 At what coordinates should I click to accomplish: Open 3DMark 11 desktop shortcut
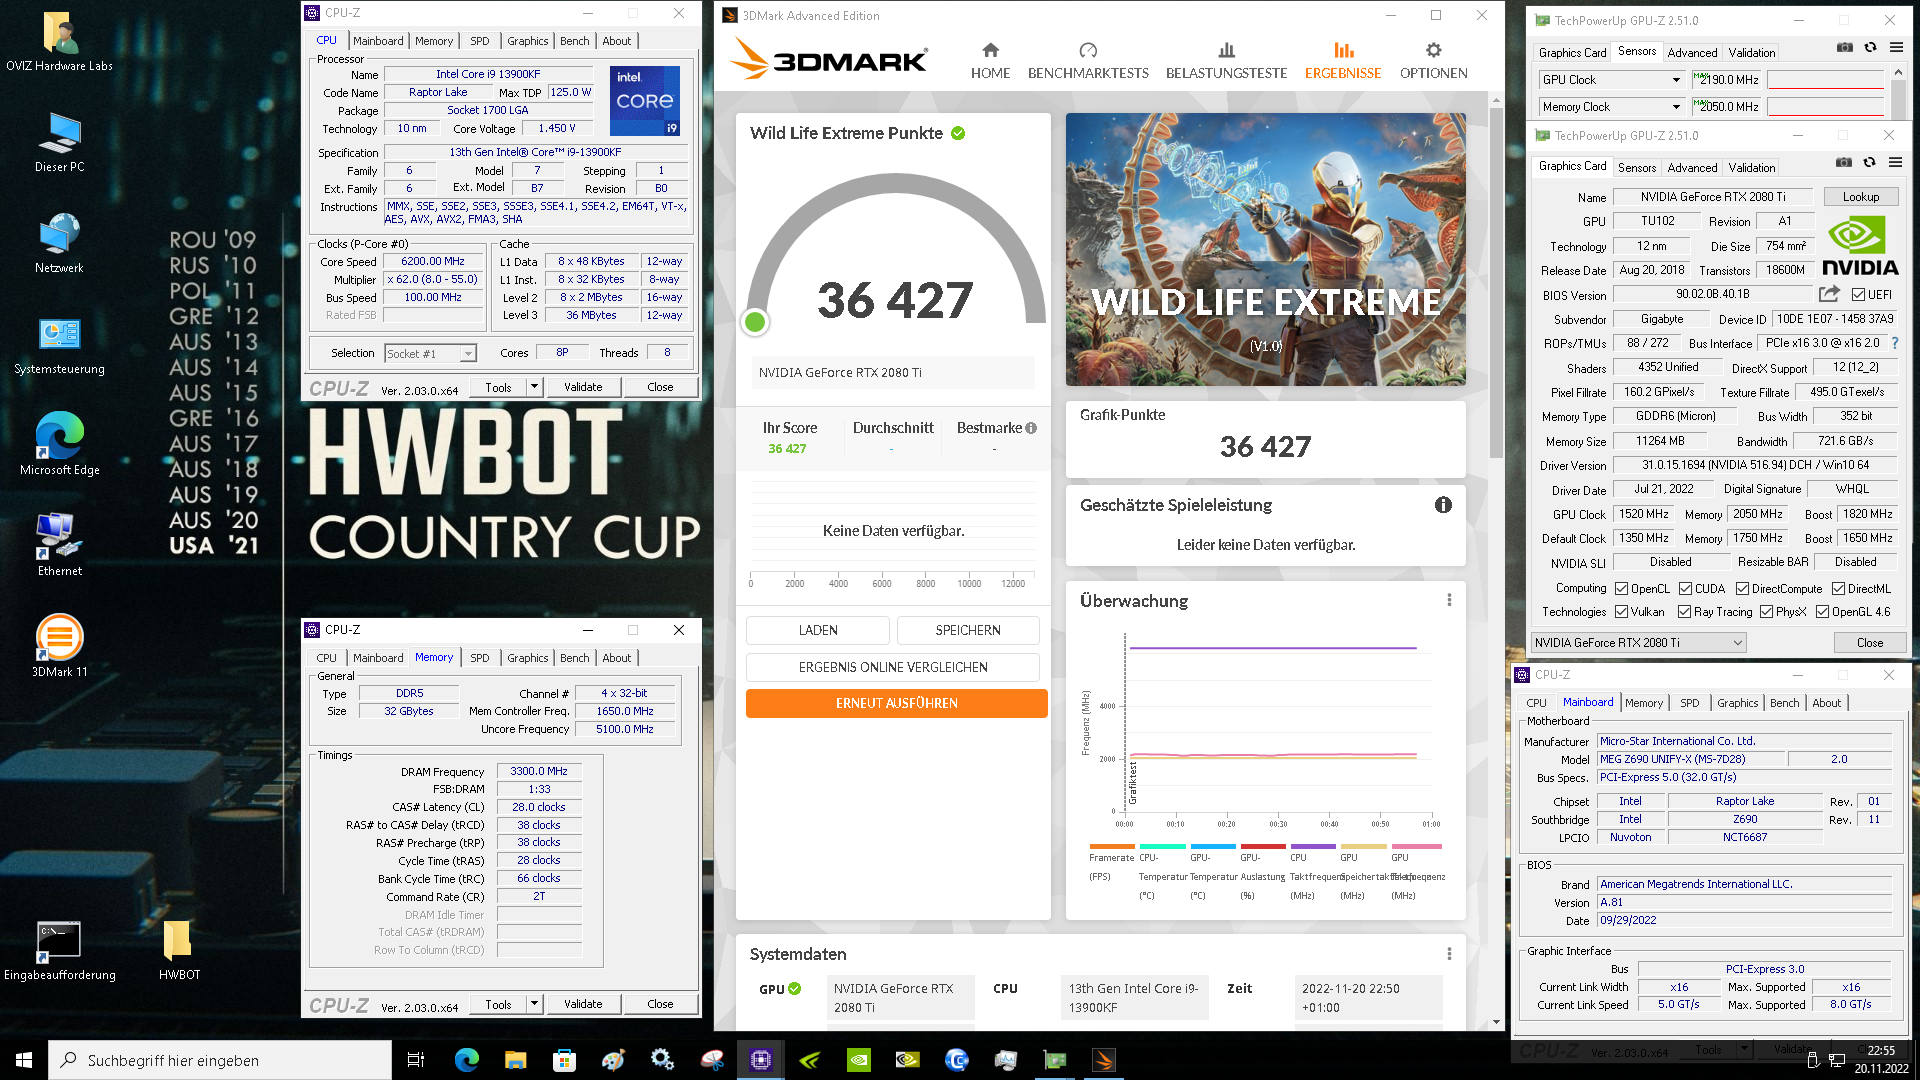(60, 646)
